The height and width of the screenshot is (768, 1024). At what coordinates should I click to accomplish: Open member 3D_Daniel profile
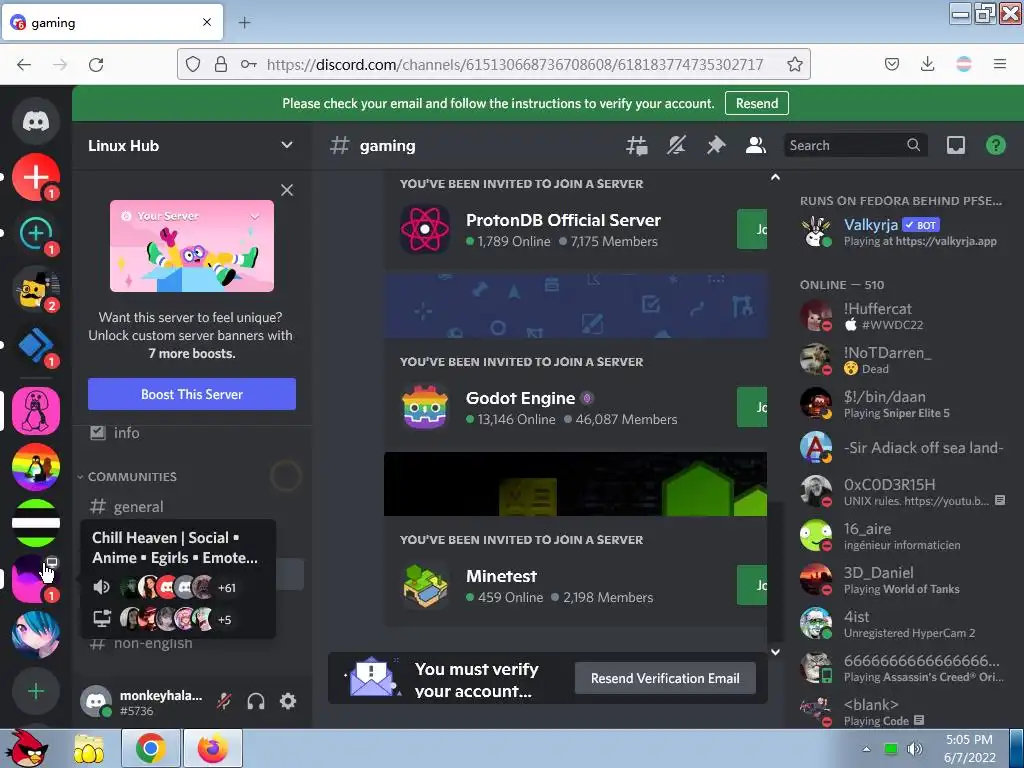904,579
